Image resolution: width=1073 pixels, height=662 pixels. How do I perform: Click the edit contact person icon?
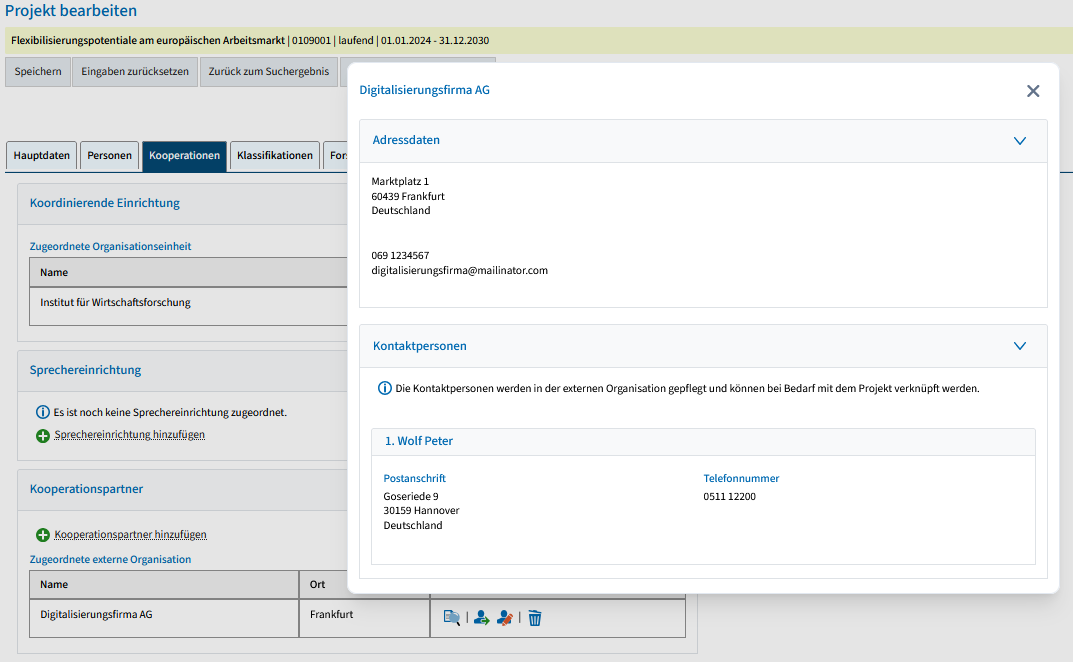505,618
